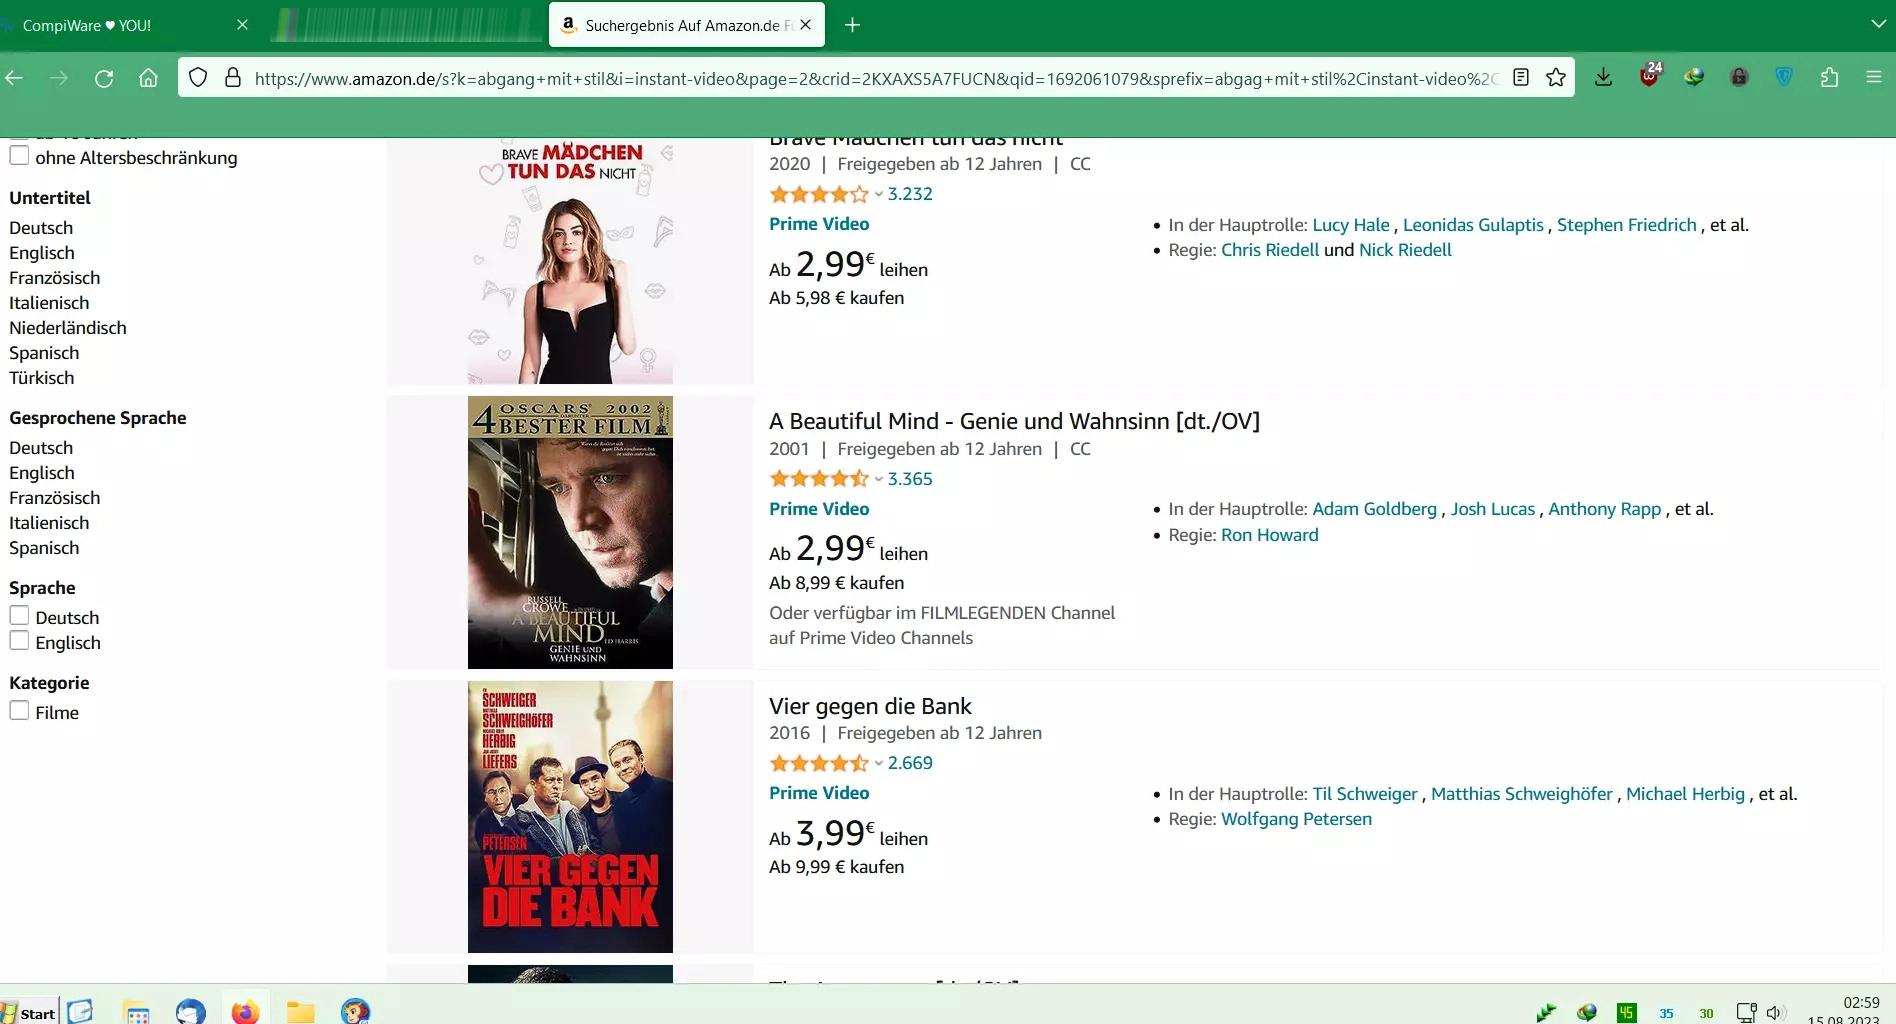This screenshot has height=1024, width=1896.
Task: Open the 2.669 reviews count link
Action: (x=910, y=763)
